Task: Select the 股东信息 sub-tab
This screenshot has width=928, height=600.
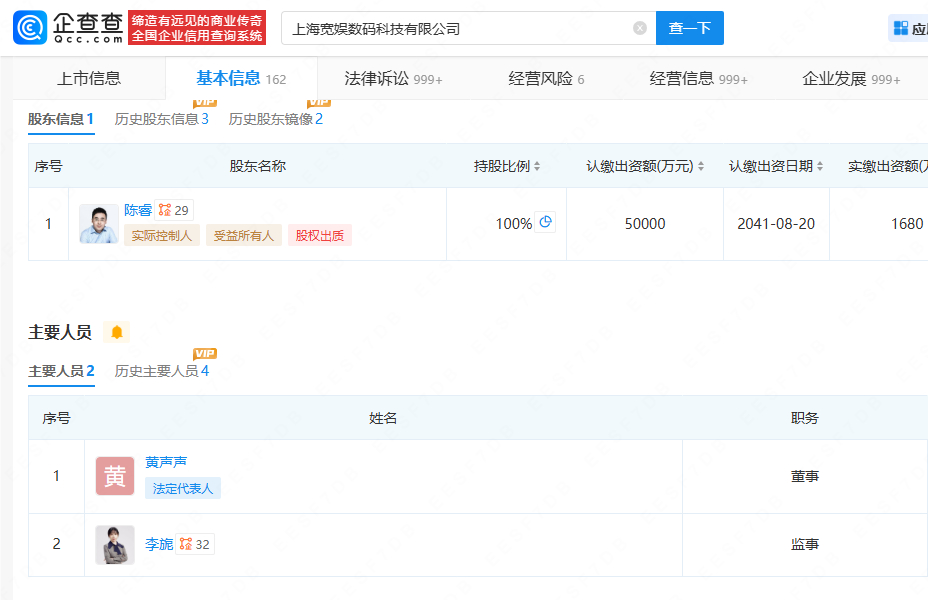Action: click(x=61, y=119)
